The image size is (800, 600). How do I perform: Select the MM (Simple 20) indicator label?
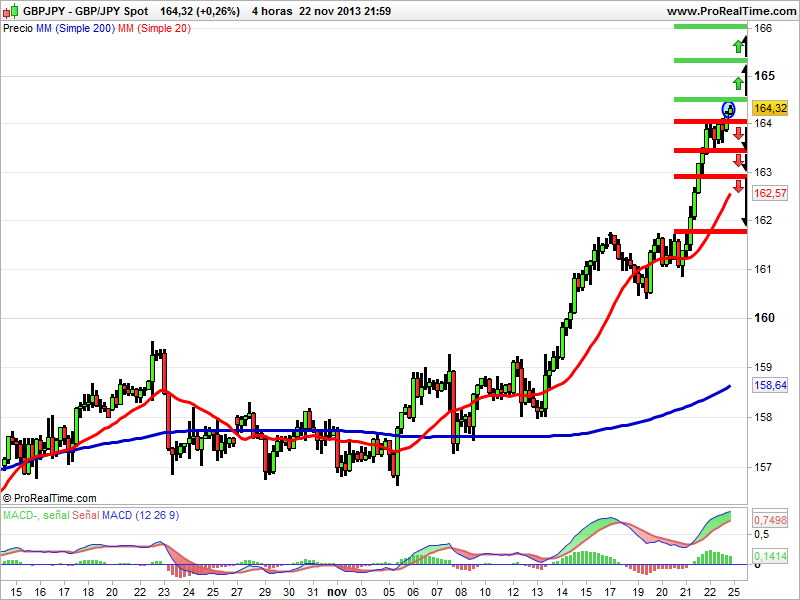(155, 29)
